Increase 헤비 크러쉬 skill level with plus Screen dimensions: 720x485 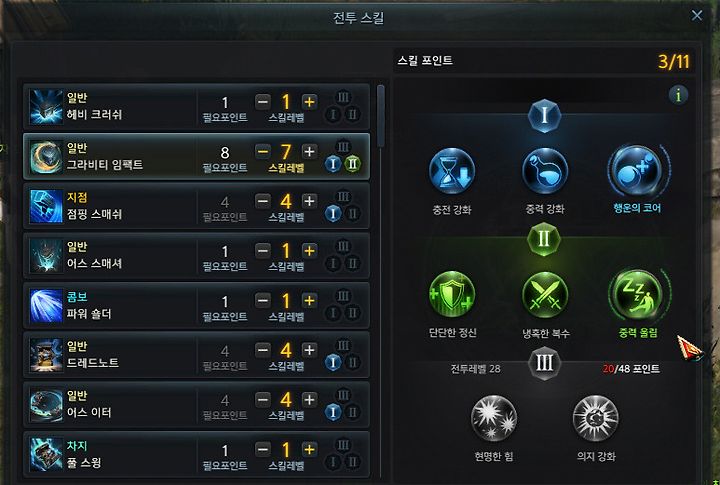coord(309,102)
